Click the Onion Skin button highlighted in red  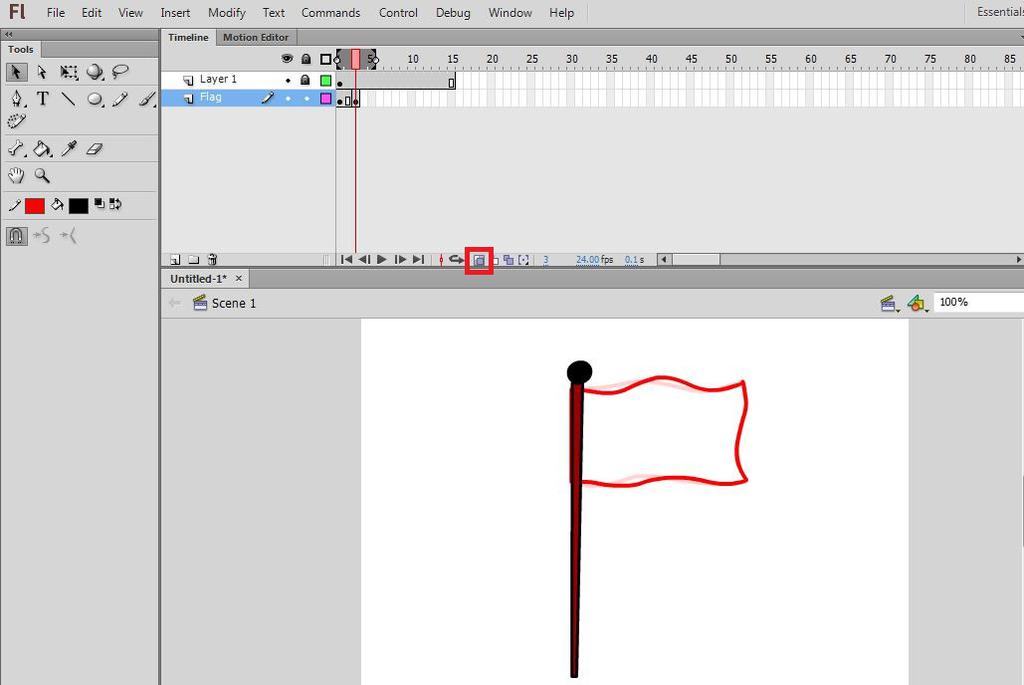pyautogui.click(x=479, y=260)
